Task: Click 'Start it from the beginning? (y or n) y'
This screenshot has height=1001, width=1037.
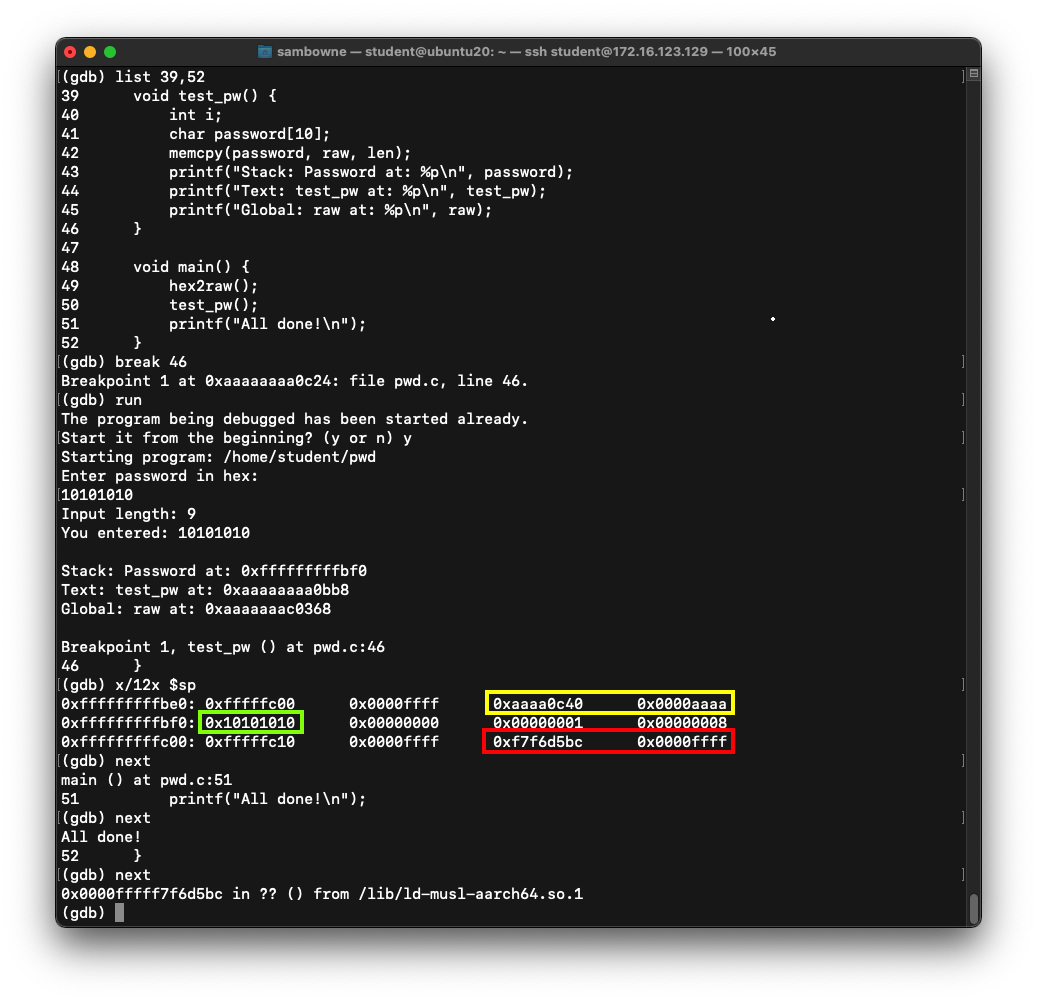Action: coord(236,438)
